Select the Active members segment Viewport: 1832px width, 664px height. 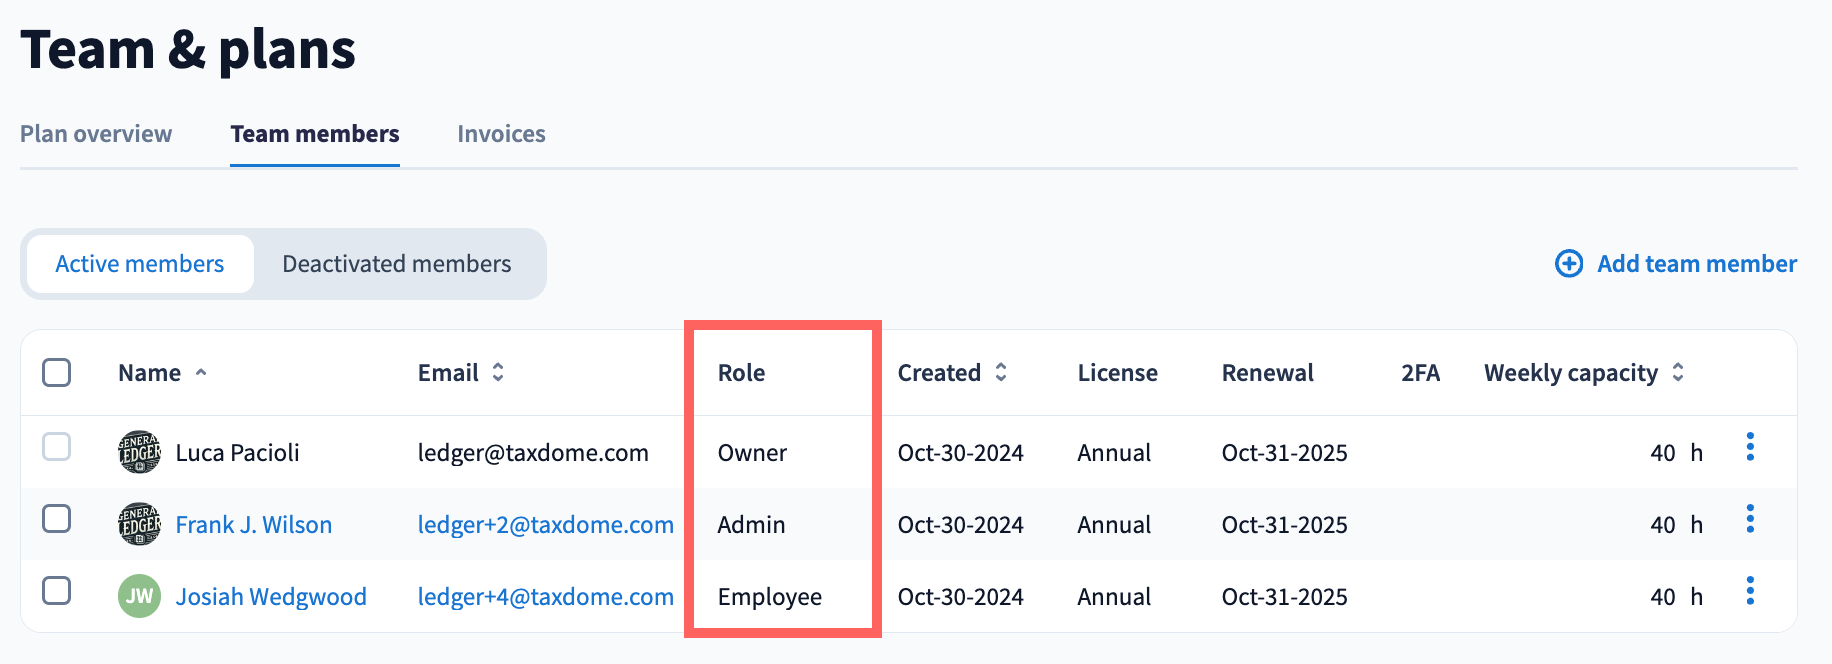140,264
